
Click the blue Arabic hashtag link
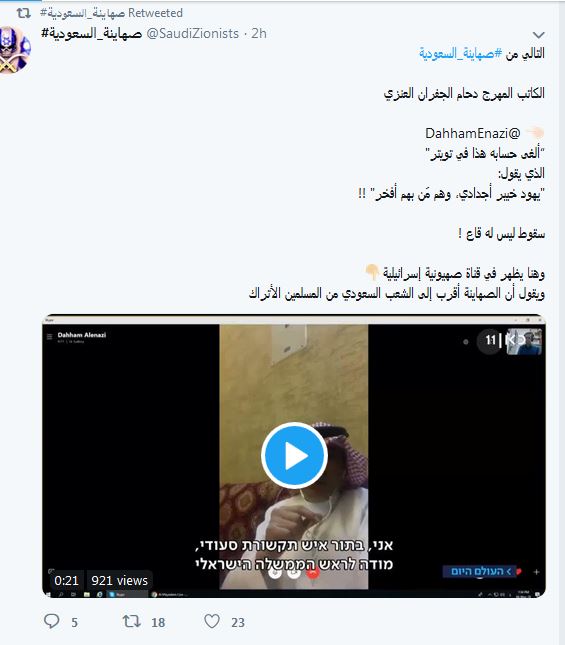coord(461,53)
